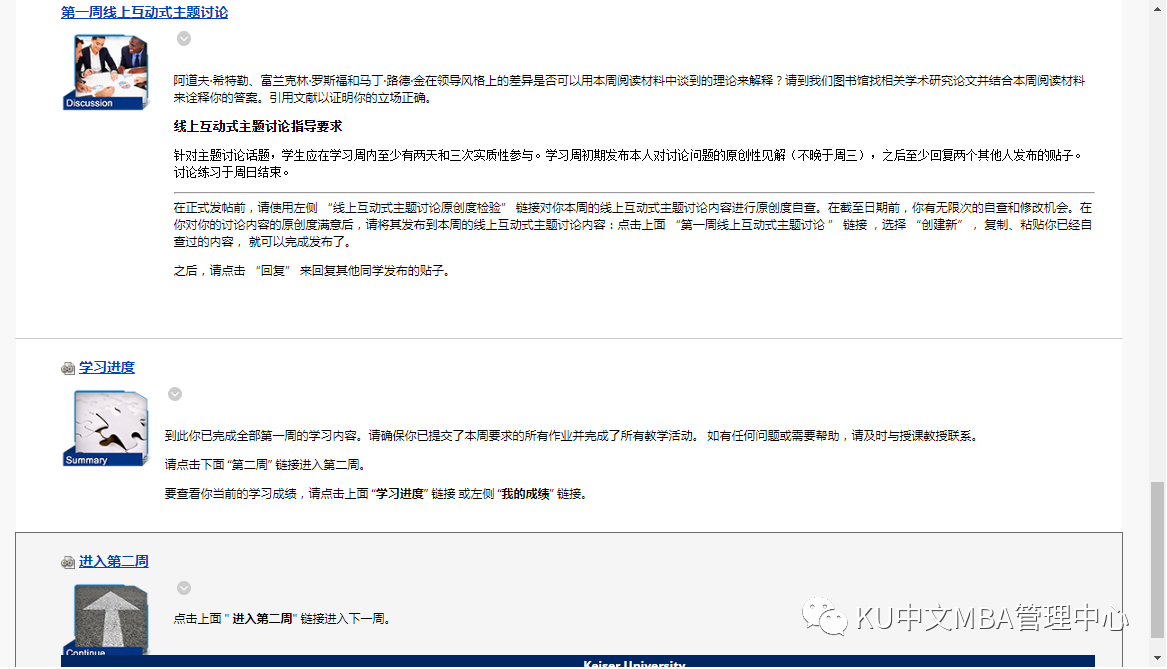Click the Discussion label on the meeting icon
The width and height of the screenshot is (1167, 669).
[90, 103]
